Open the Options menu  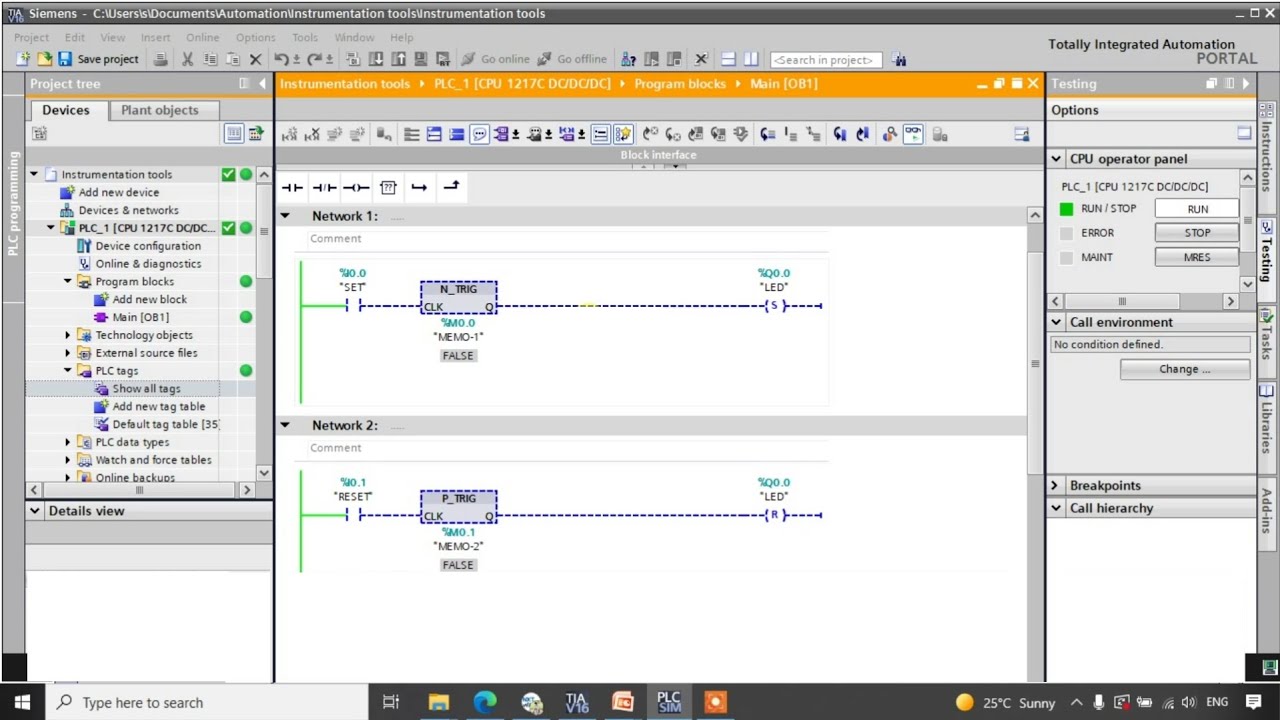click(255, 37)
